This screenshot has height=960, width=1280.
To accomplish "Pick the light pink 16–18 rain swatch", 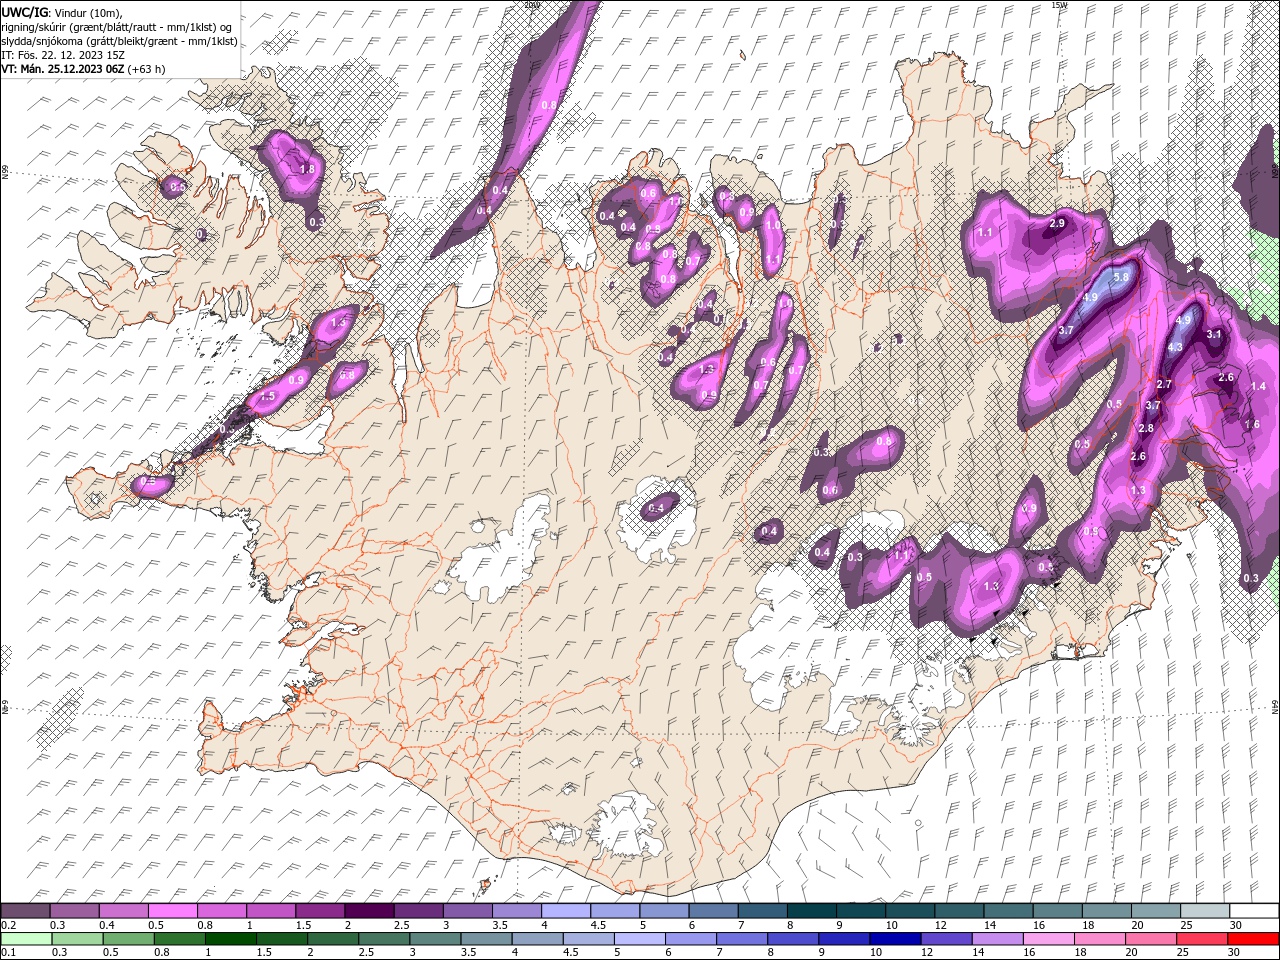I will click(1050, 938).
